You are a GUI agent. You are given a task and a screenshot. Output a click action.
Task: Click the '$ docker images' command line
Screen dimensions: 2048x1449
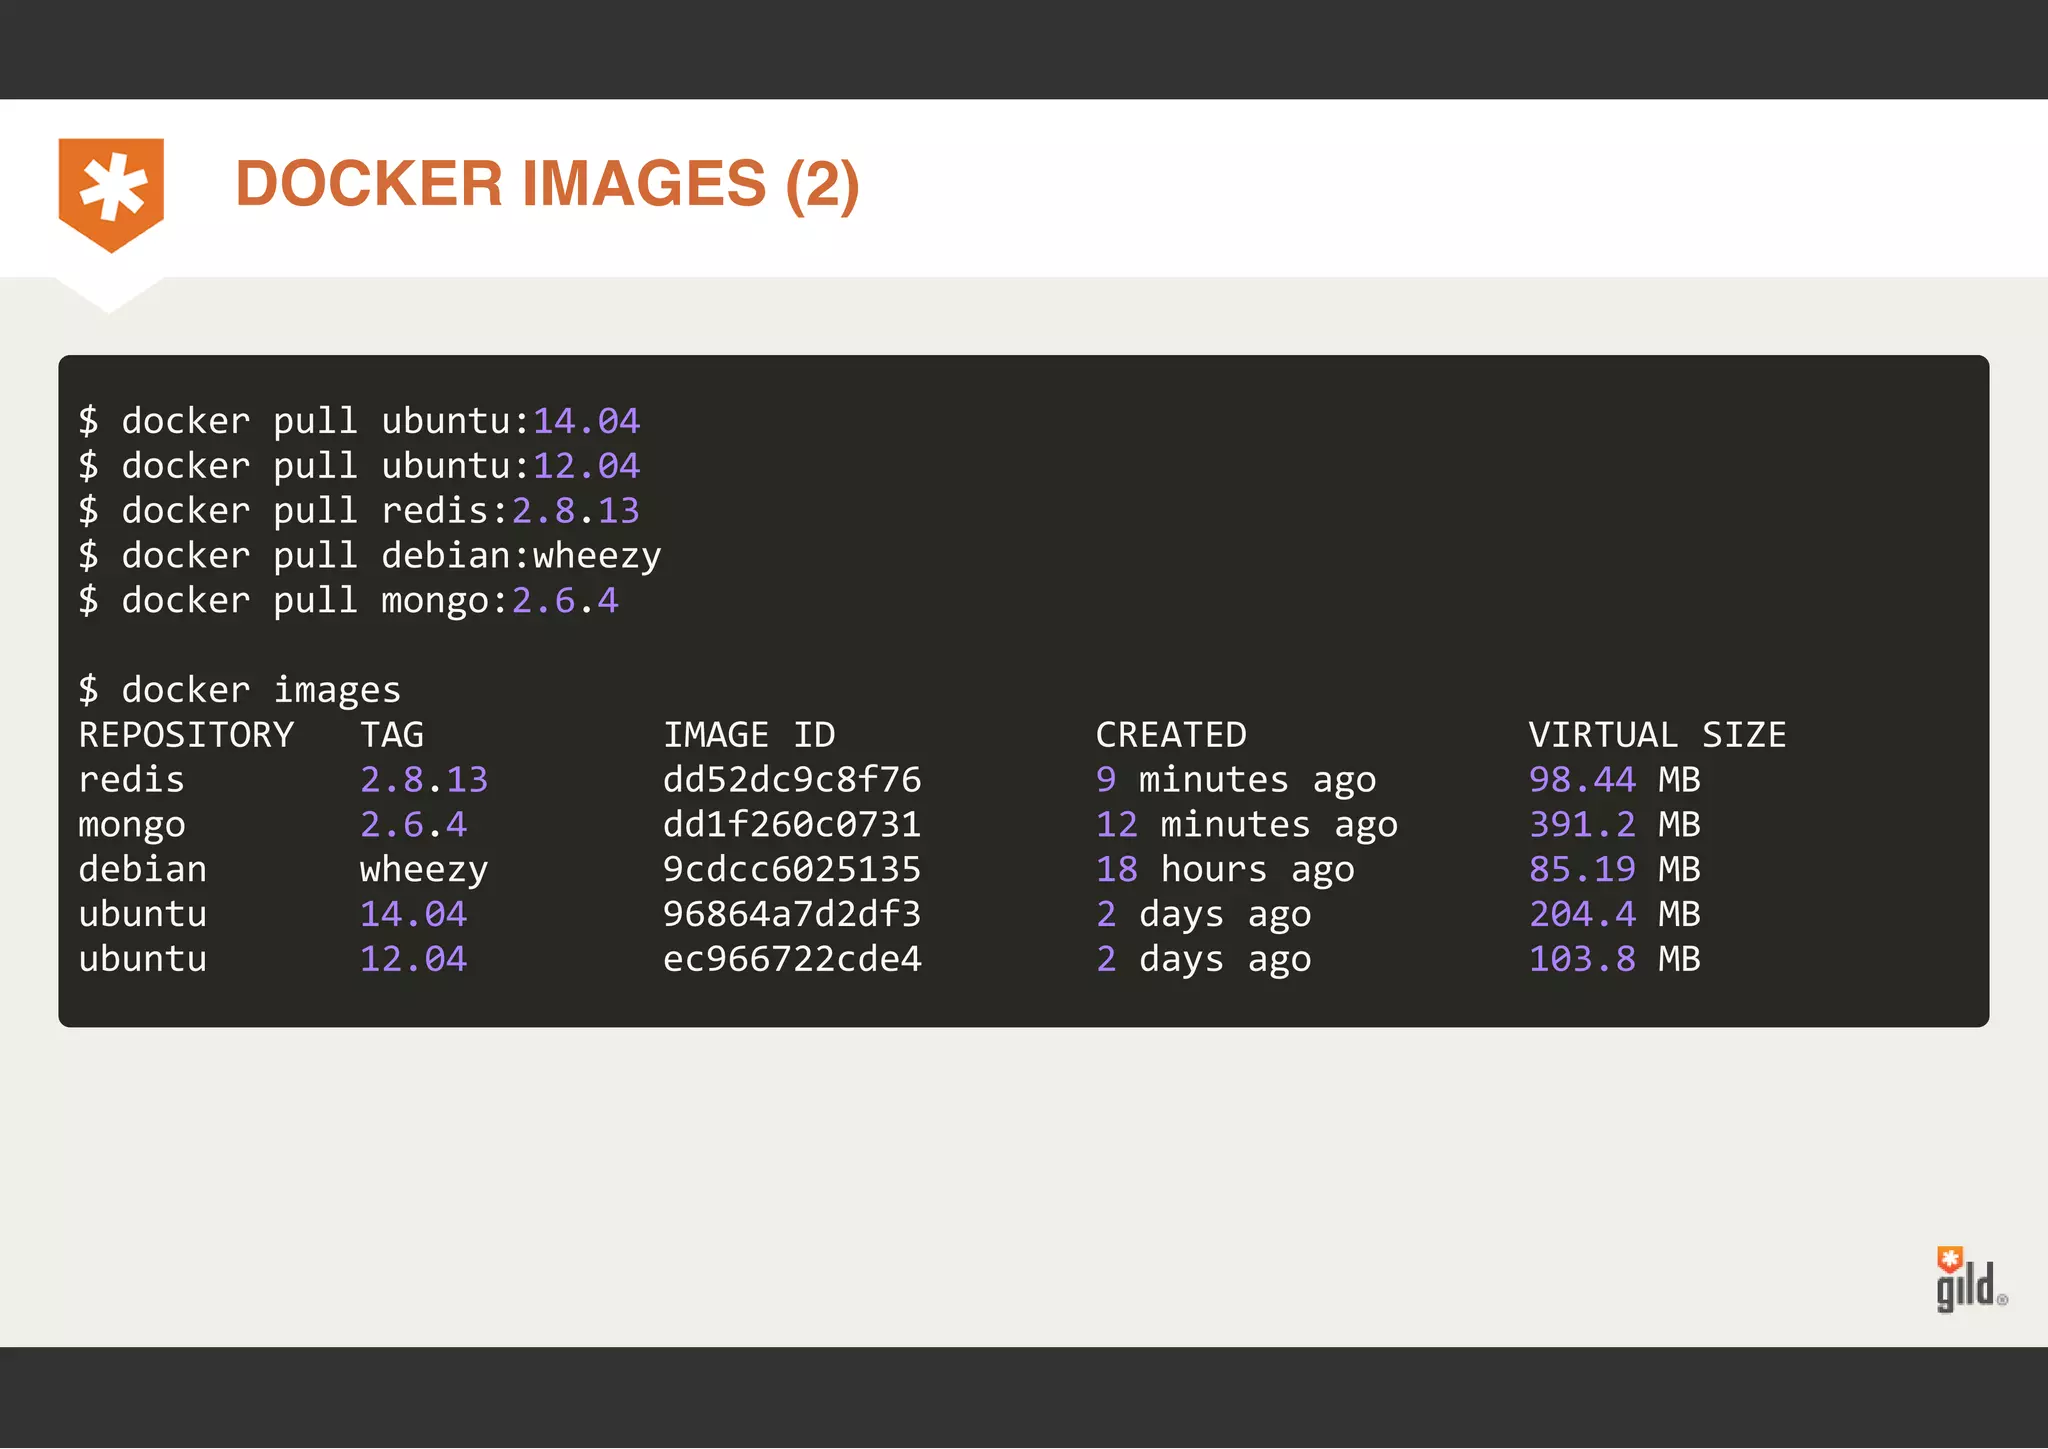click(x=240, y=690)
